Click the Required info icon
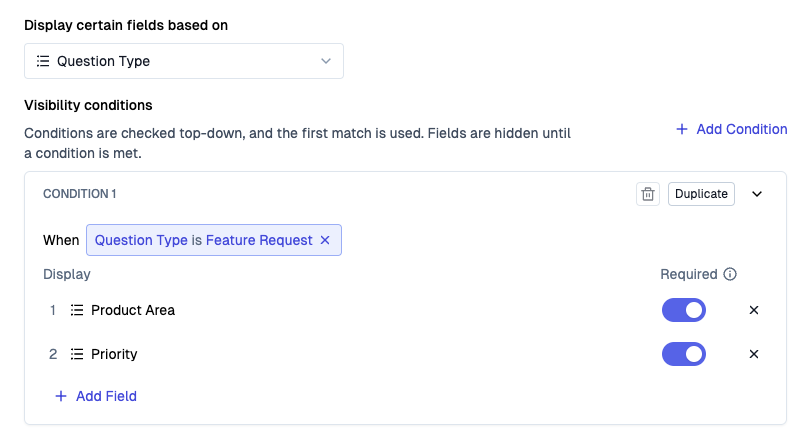The width and height of the screenshot is (810, 448). (730, 274)
